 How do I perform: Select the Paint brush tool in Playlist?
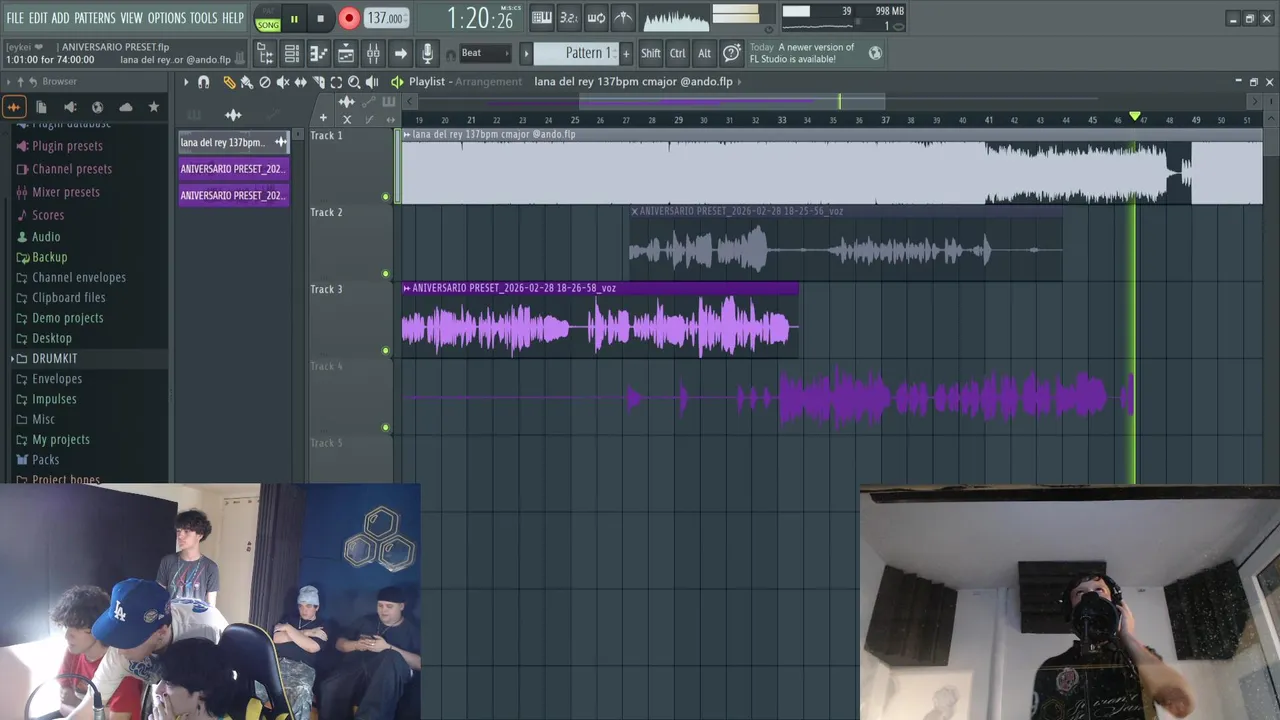point(246,82)
